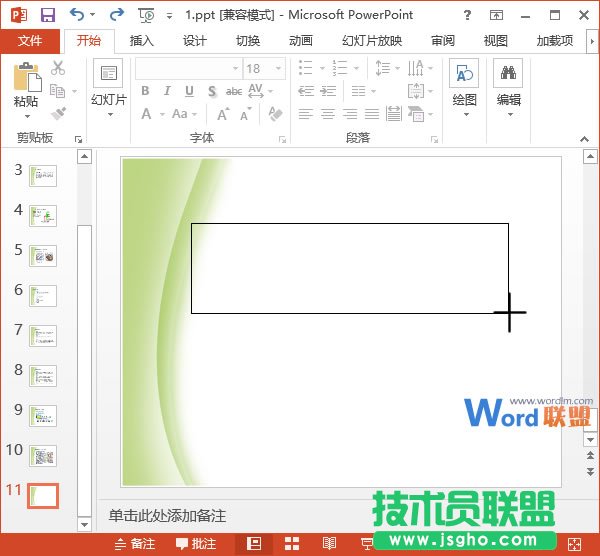Open the Drawing shapes icon
The image size is (600, 556).
[464, 75]
